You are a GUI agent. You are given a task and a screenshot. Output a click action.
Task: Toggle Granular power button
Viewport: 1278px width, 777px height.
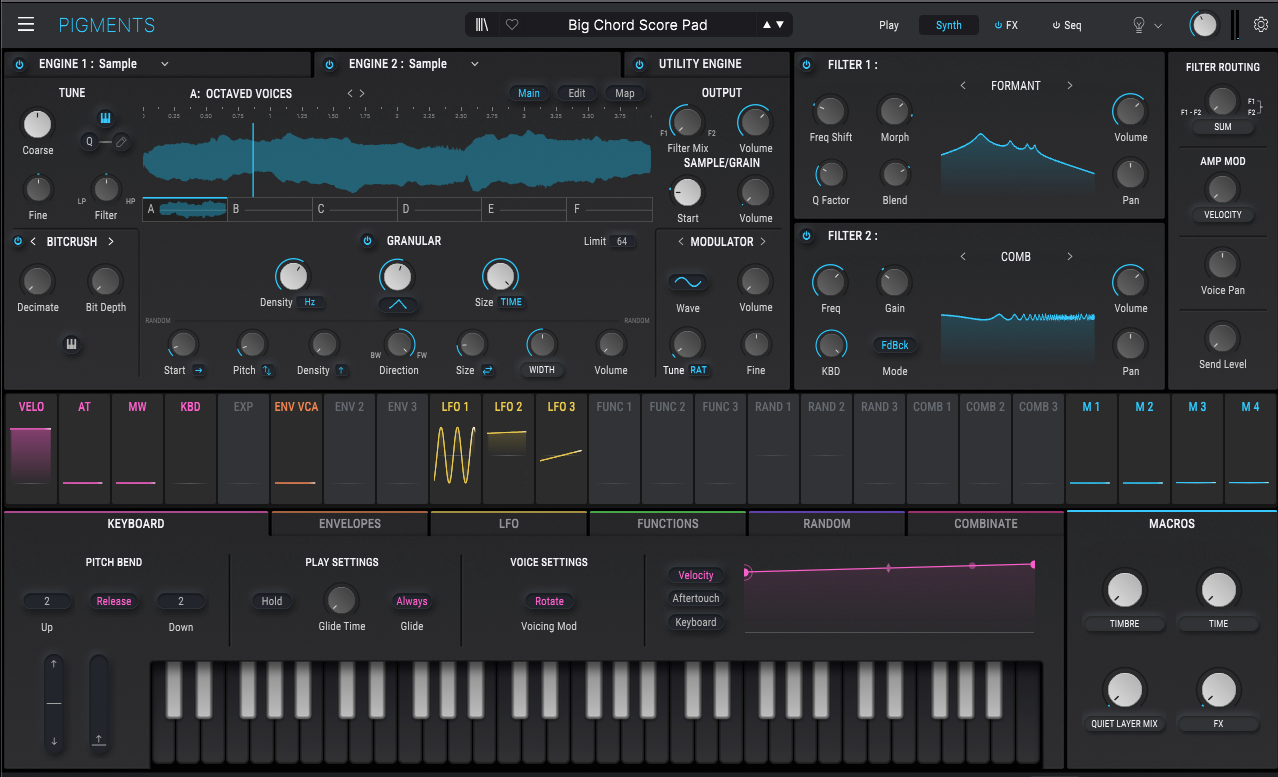[x=367, y=241]
